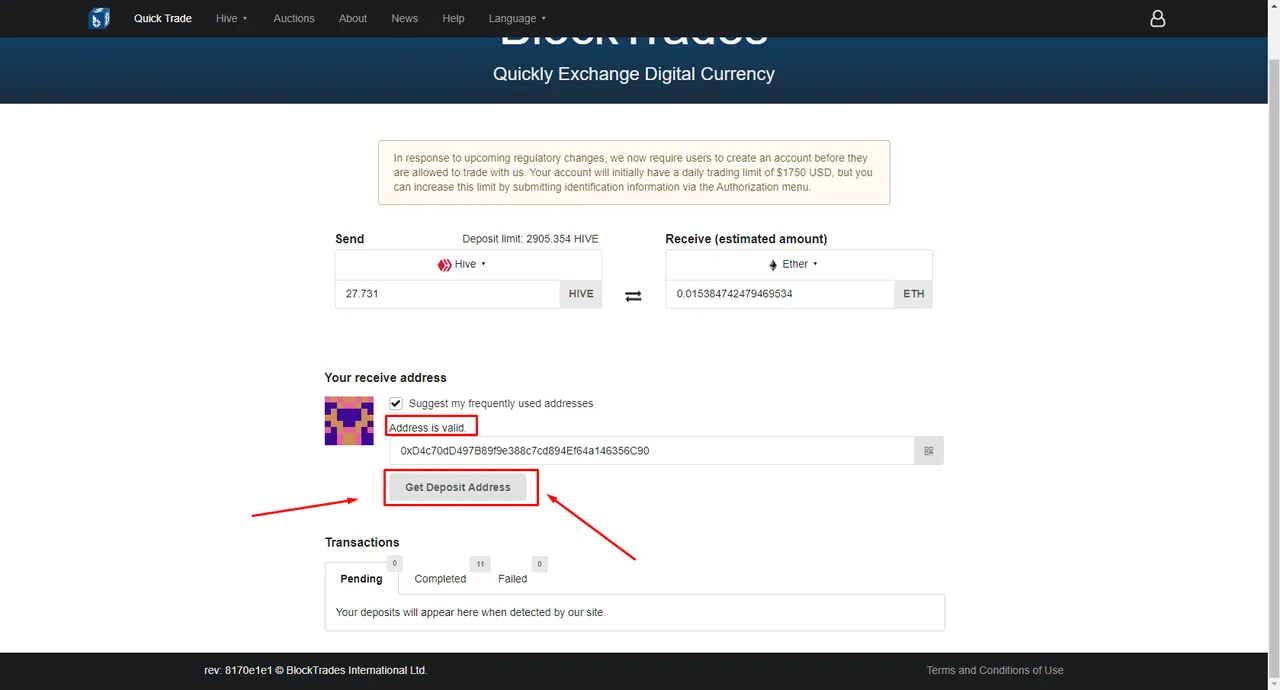Expand the Hive menu in navbar

231,18
